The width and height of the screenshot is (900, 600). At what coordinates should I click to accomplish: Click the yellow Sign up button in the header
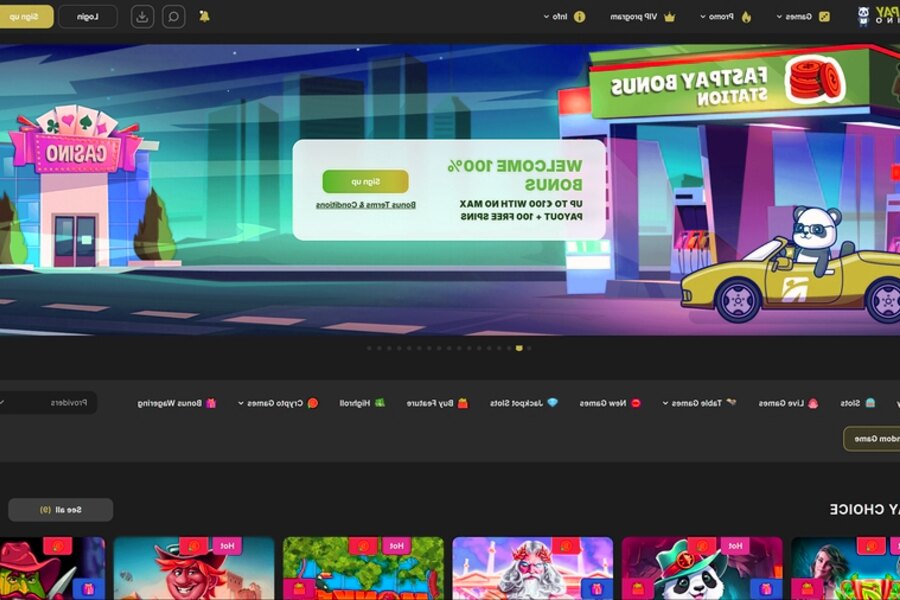click(x=25, y=17)
